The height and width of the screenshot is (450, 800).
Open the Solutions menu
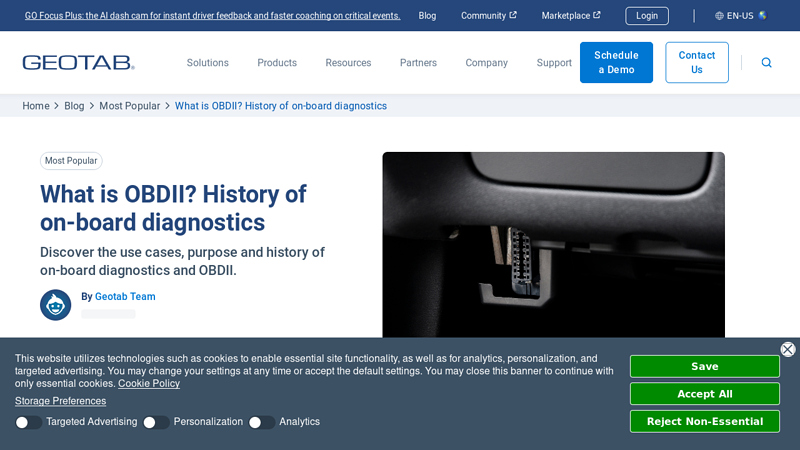tap(208, 63)
